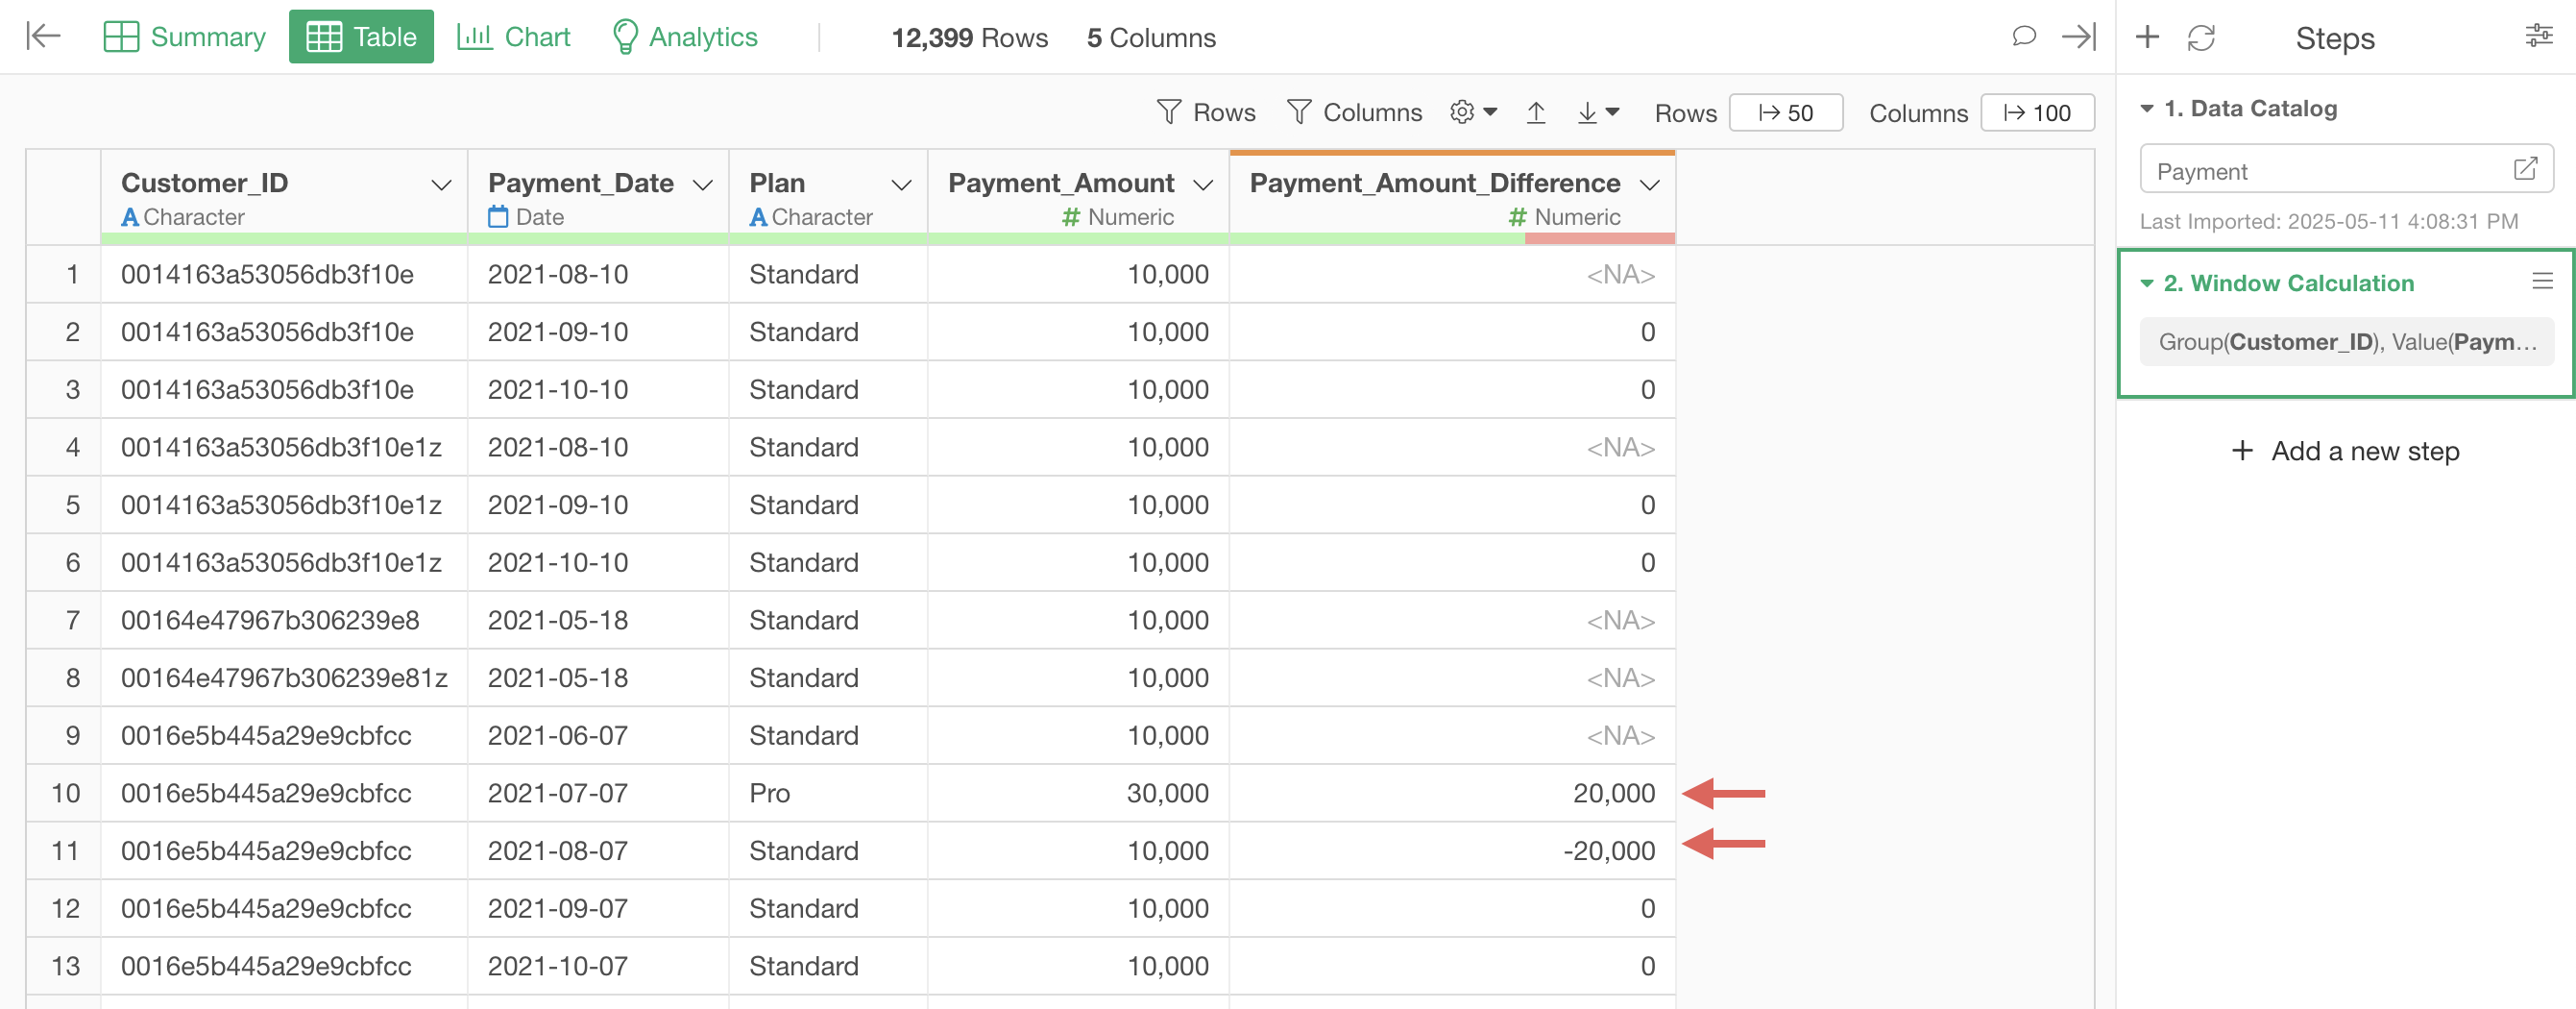Open the Window Calculation step menu icon
Image resolution: width=2576 pixels, height=1009 pixels.
pyautogui.click(x=2542, y=282)
